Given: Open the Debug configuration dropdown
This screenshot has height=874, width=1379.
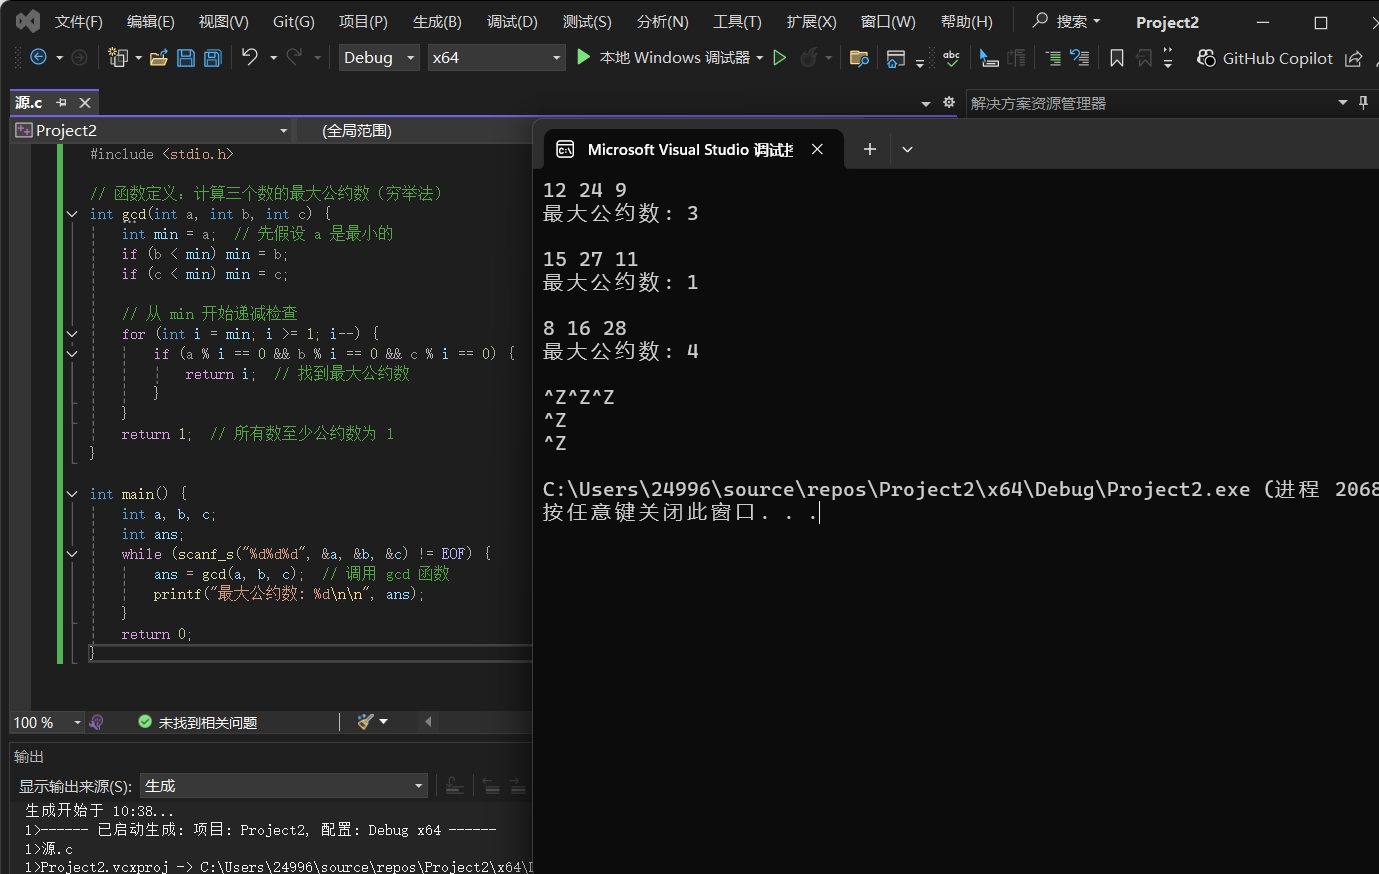Looking at the screenshot, I should [379, 58].
